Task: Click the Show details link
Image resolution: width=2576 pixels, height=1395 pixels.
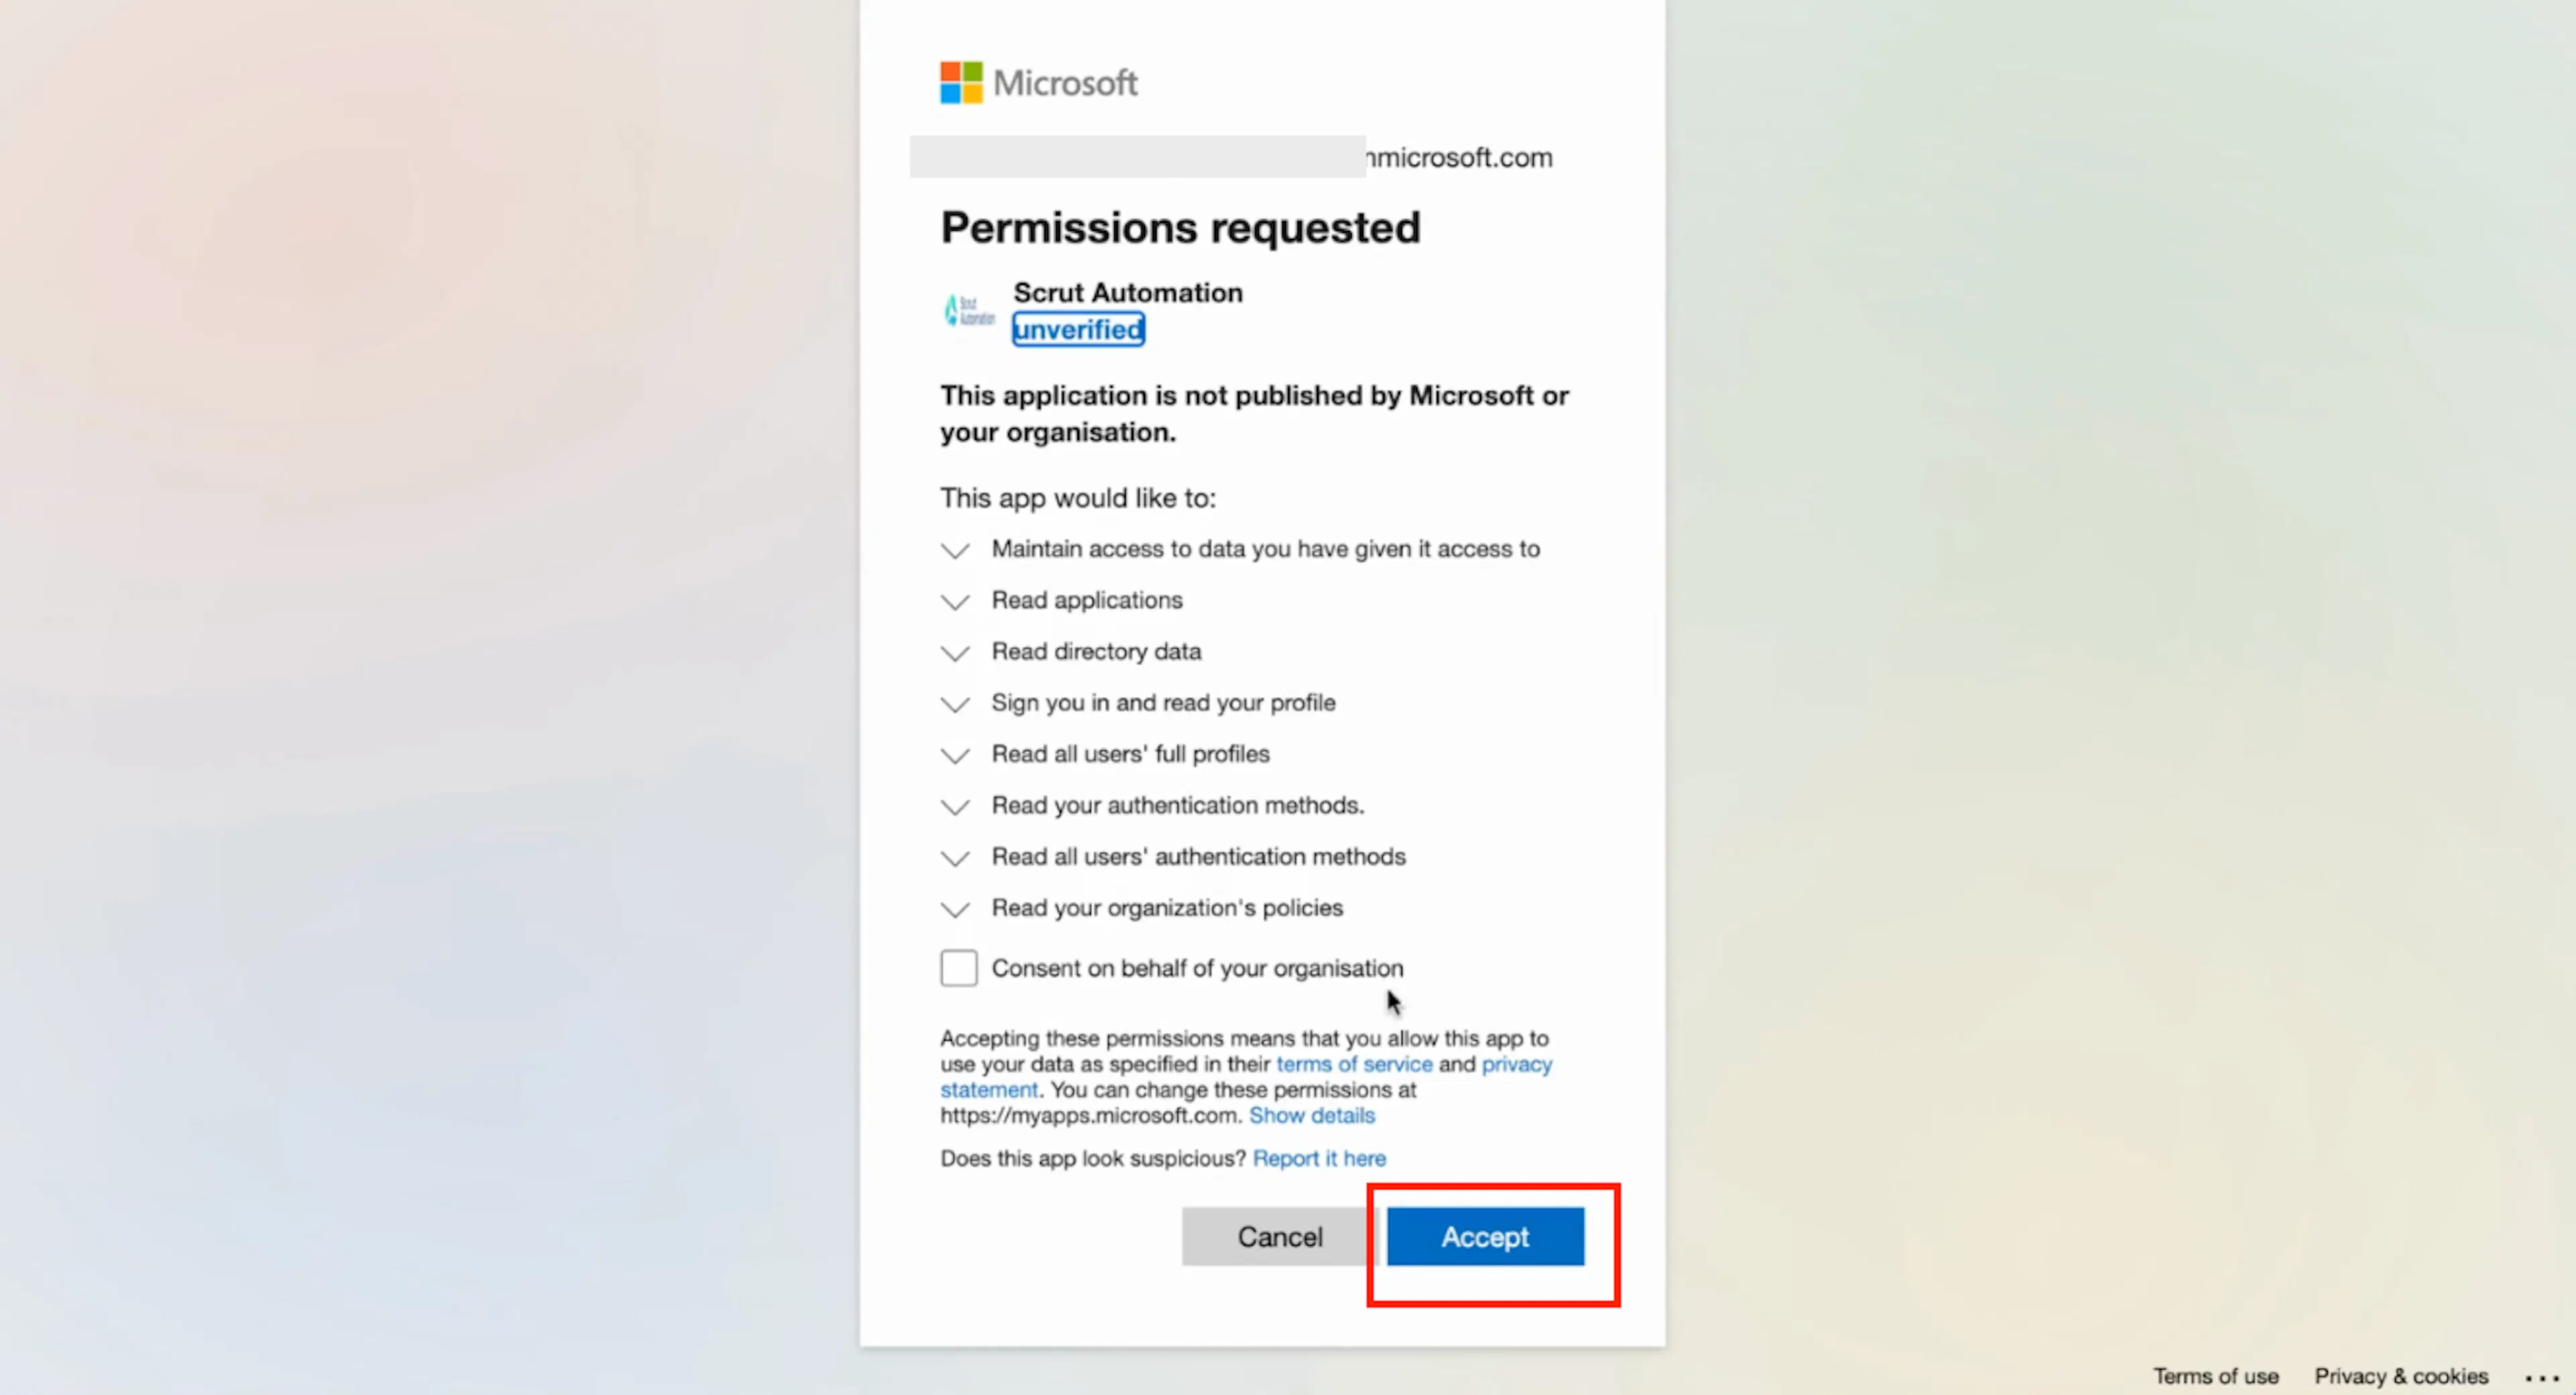Action: tap(1311, 1115)
